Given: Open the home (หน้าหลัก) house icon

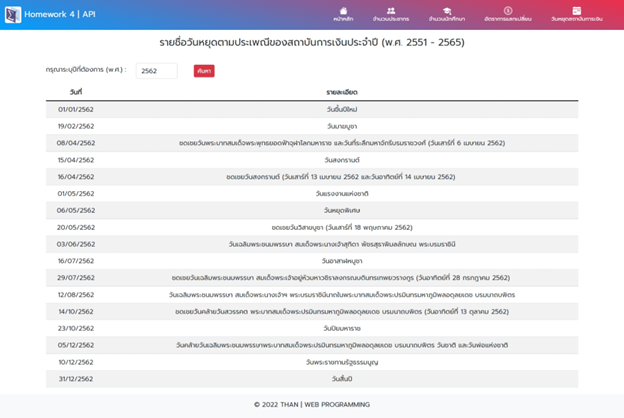Looking at the screenshot, I should 343,11.
